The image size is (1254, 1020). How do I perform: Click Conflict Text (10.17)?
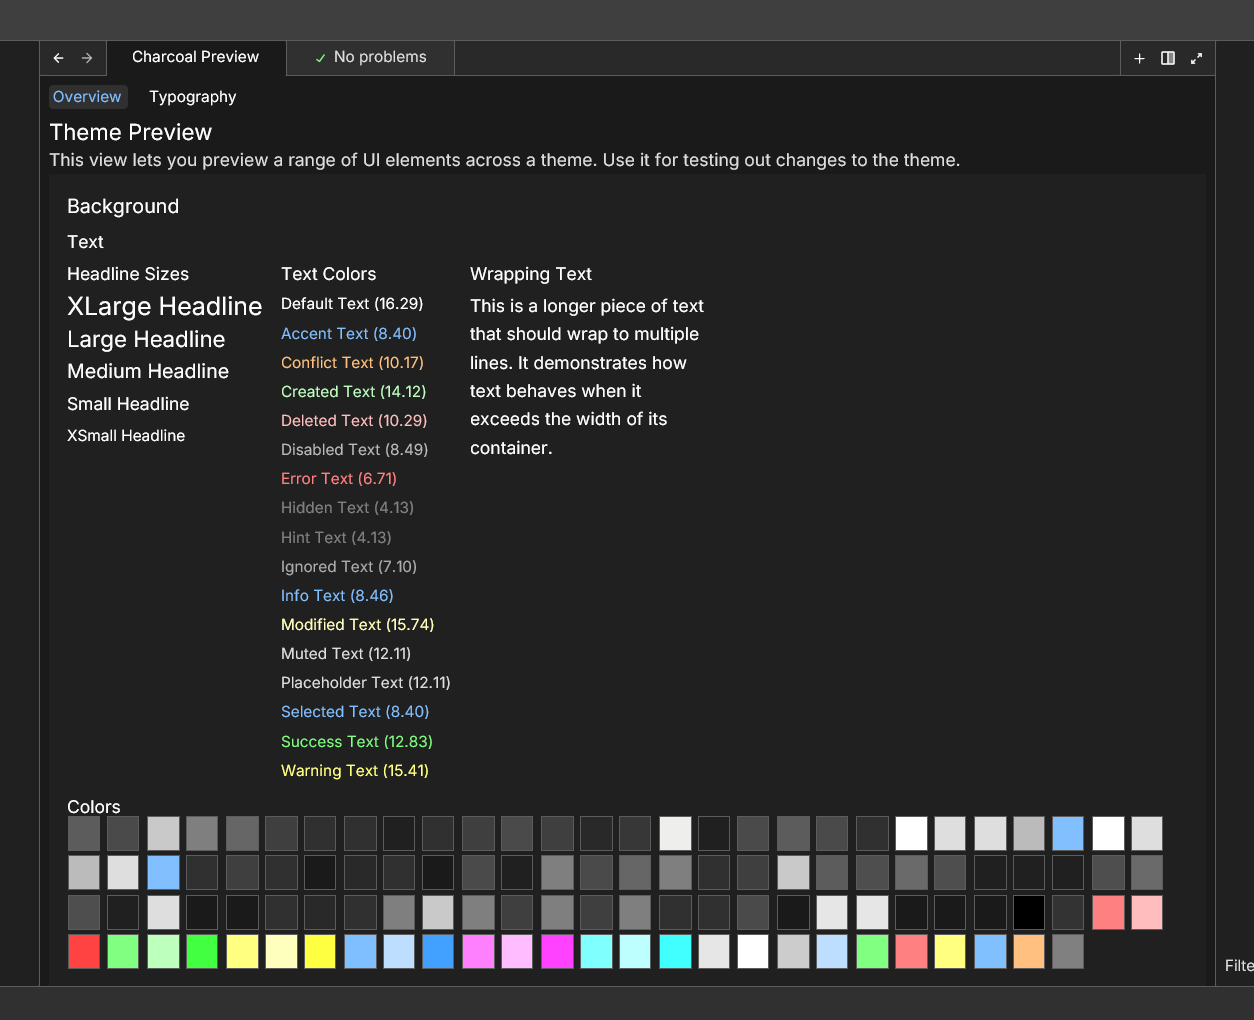[x=352, y=362]
